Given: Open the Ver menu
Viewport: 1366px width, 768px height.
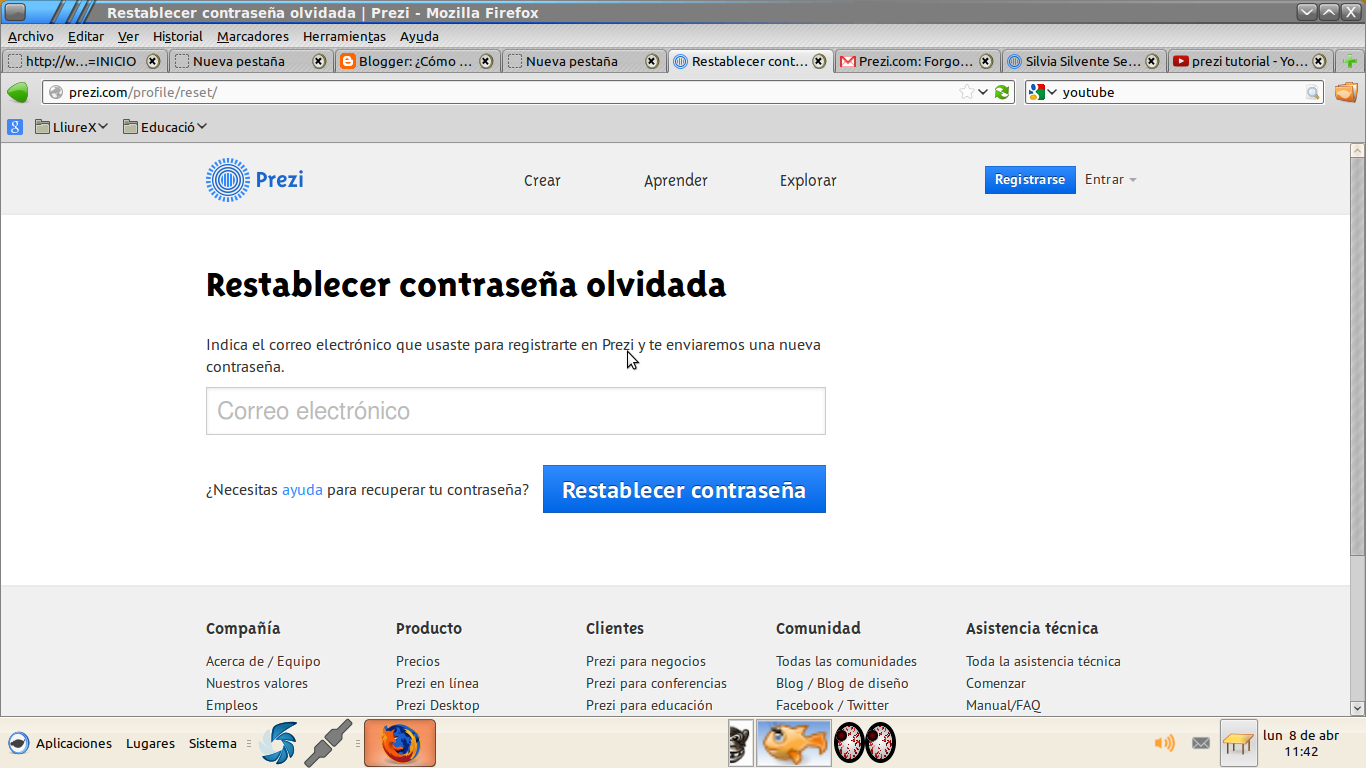Looking at the screenshot, I should pos(128,36).
